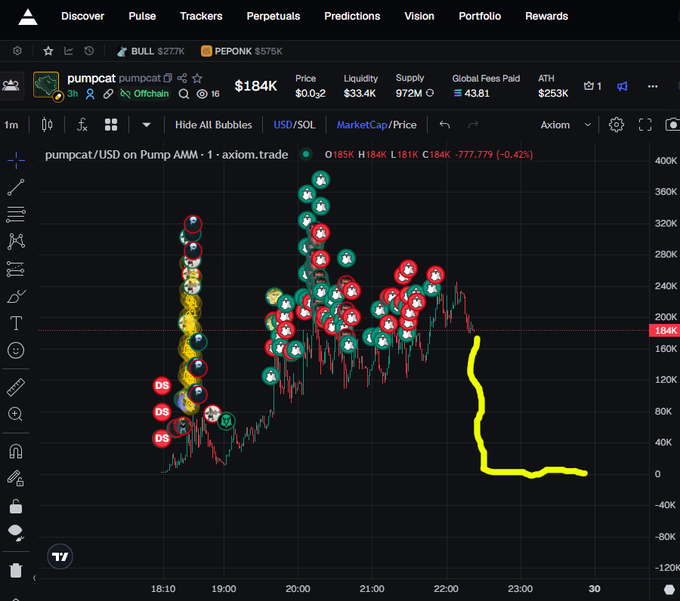
Task: Select the brush drawing tool
Action: 16,297
